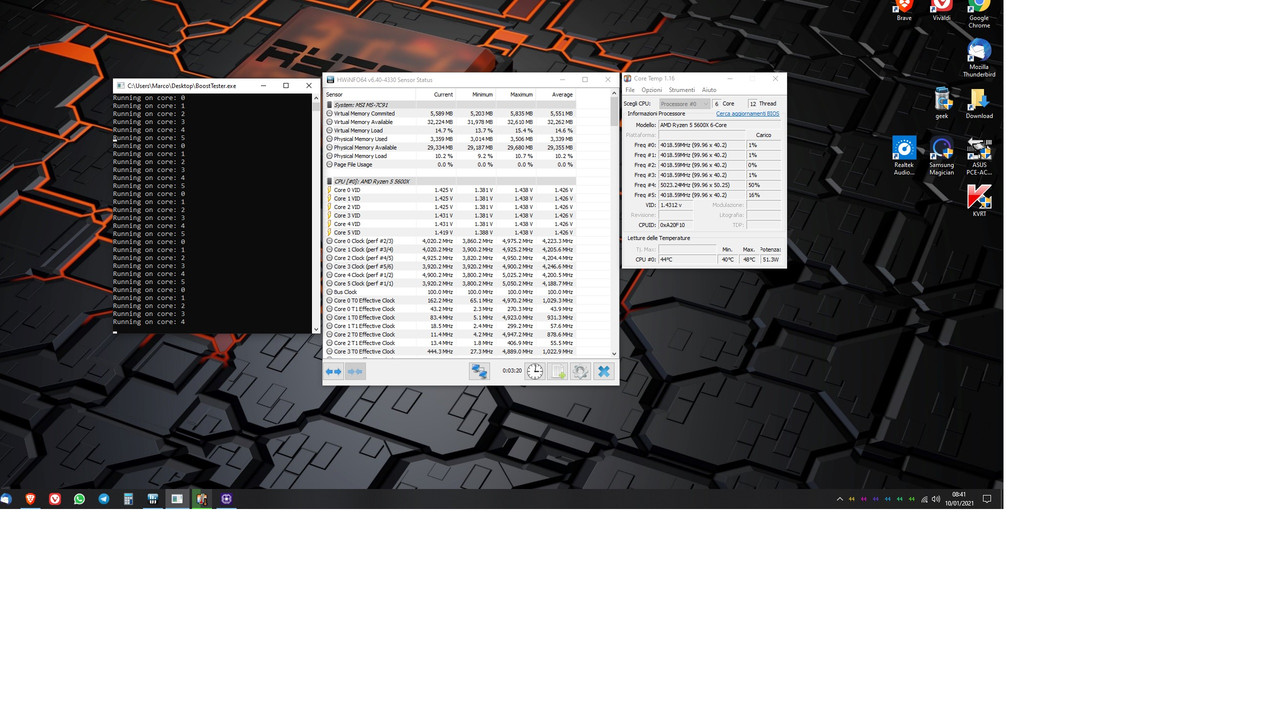
Task: Mute audio via the taskbar speaker icon
Action: [x=934, y=498]
